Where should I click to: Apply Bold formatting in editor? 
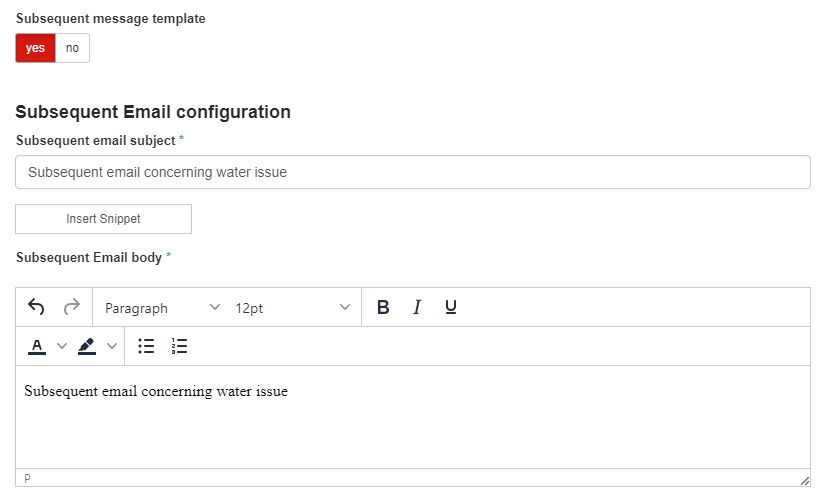click(383, 307)
